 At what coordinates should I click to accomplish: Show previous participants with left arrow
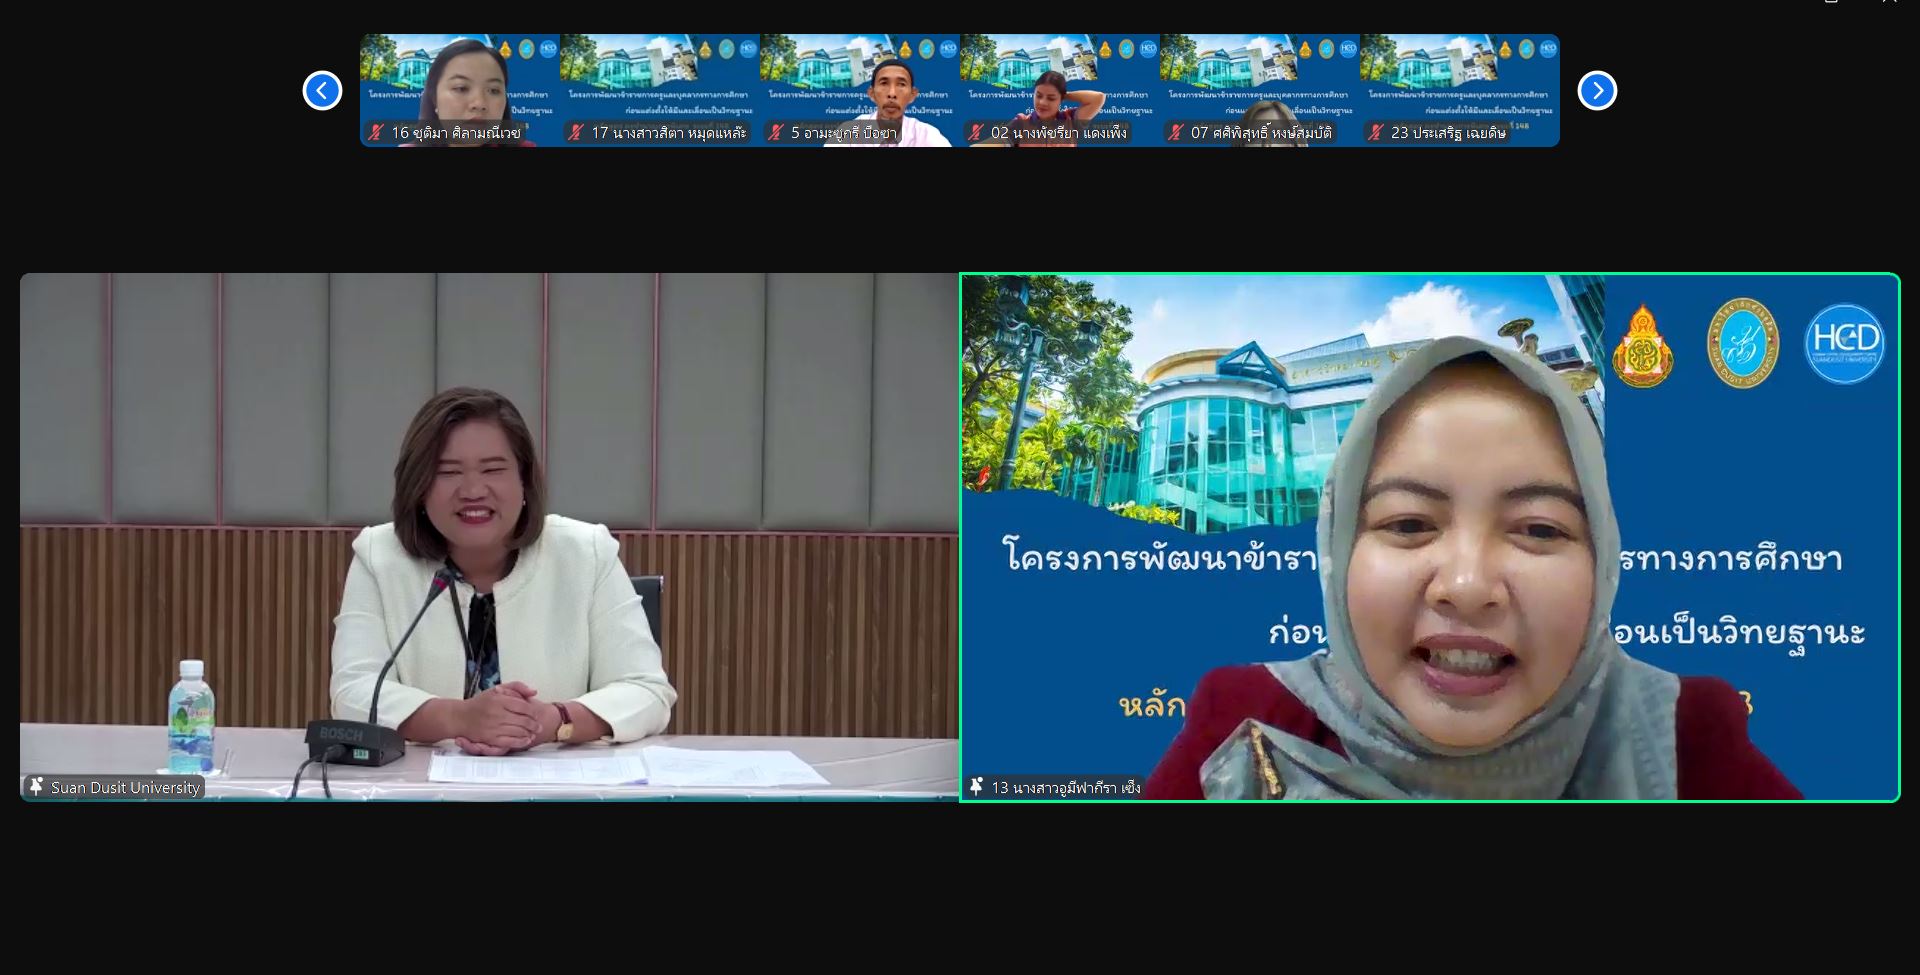(322, 91)
